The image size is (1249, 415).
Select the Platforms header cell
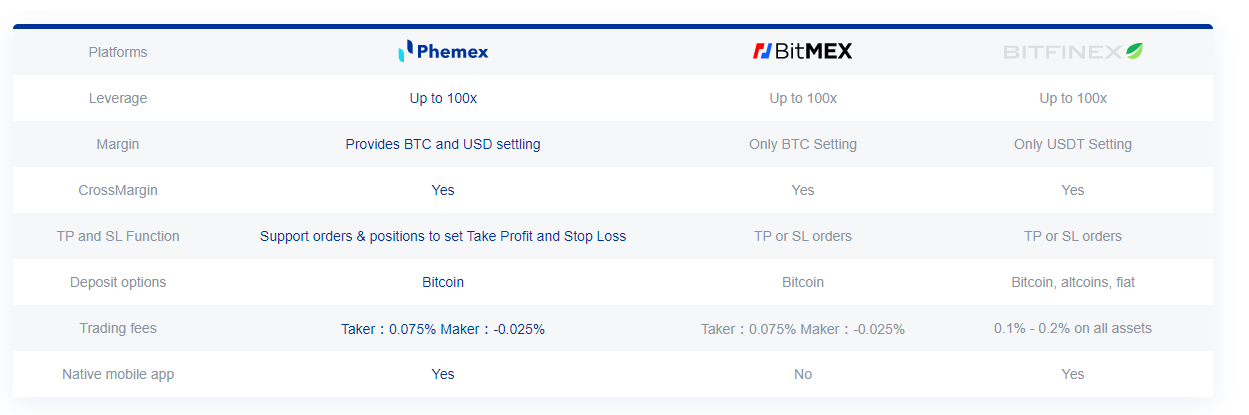[118, 52]
